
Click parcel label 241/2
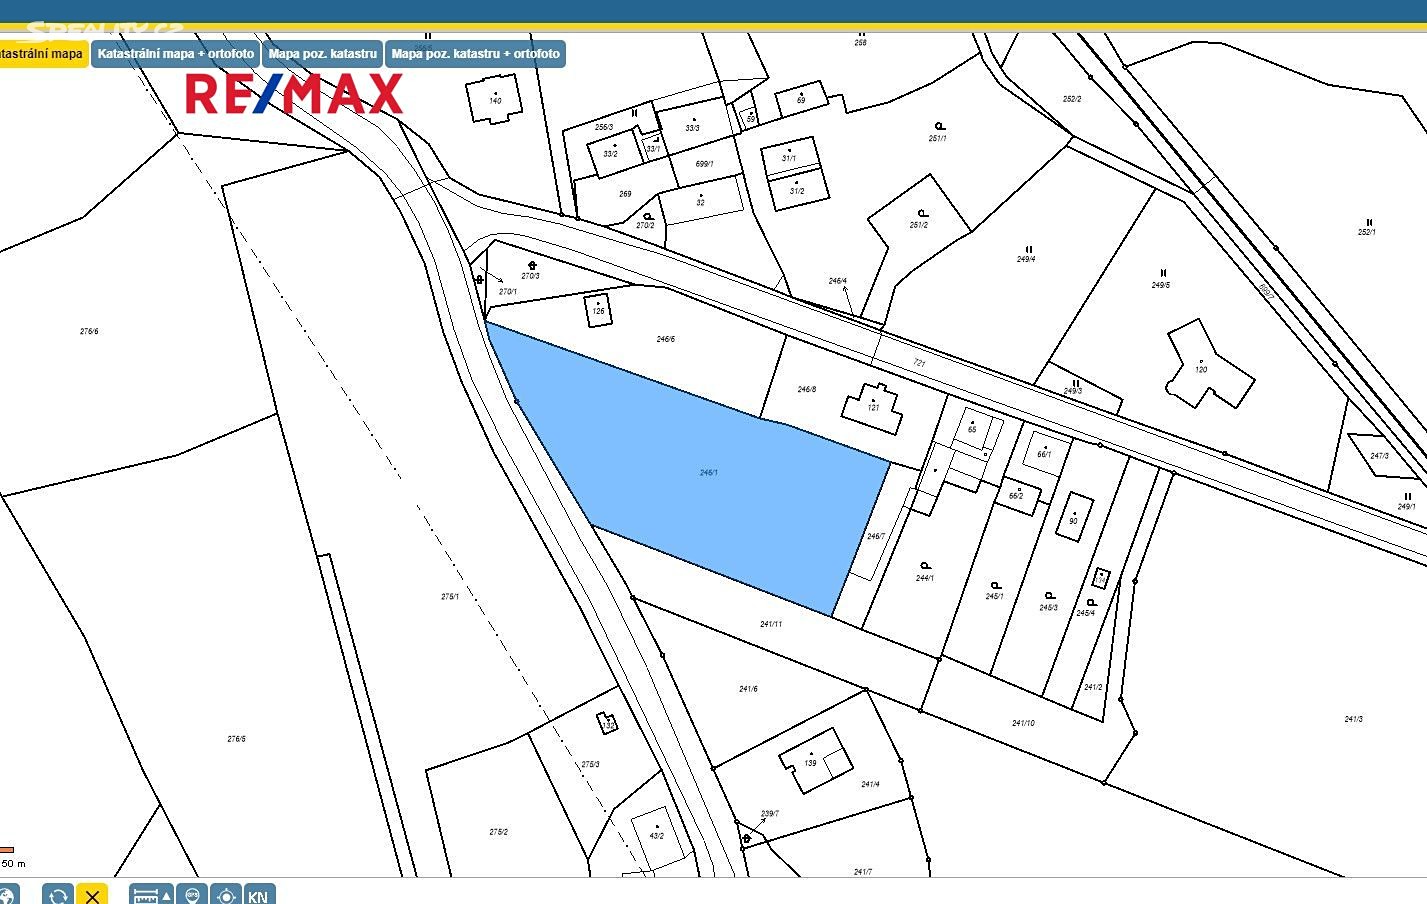(1093, 687)
